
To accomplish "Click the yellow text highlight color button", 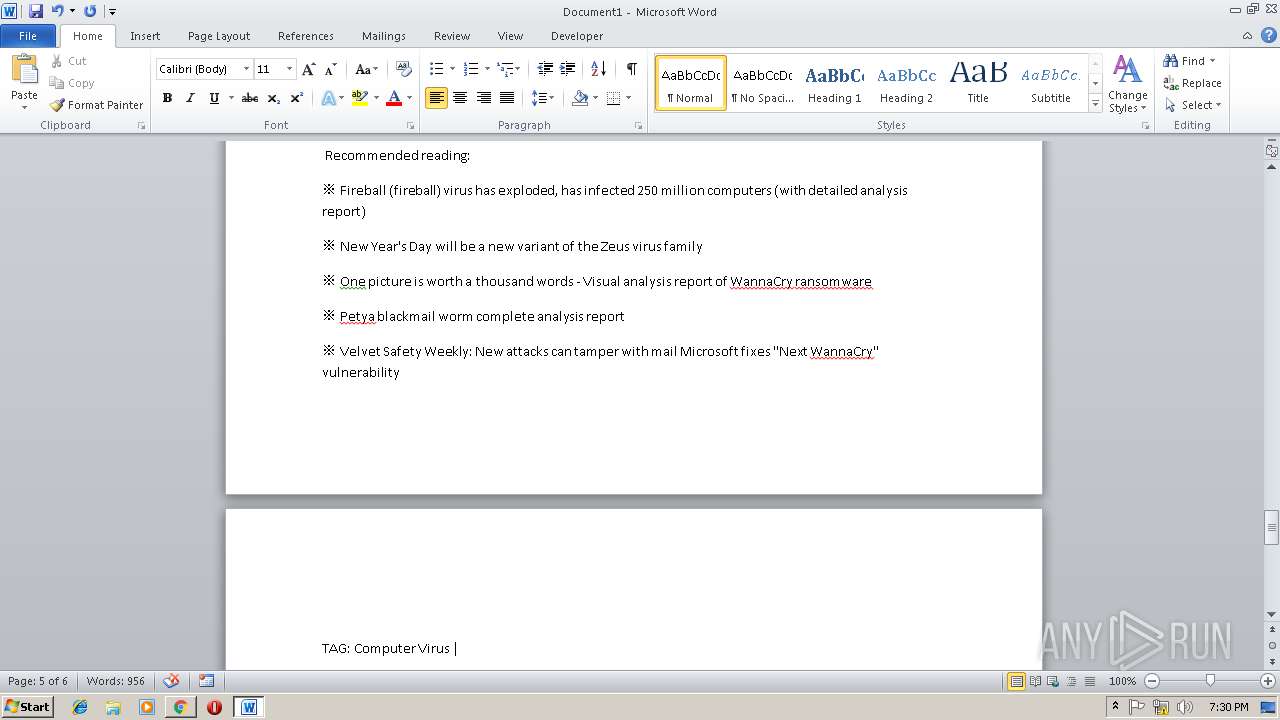I will pyautogui.click(x=360, y=98).
